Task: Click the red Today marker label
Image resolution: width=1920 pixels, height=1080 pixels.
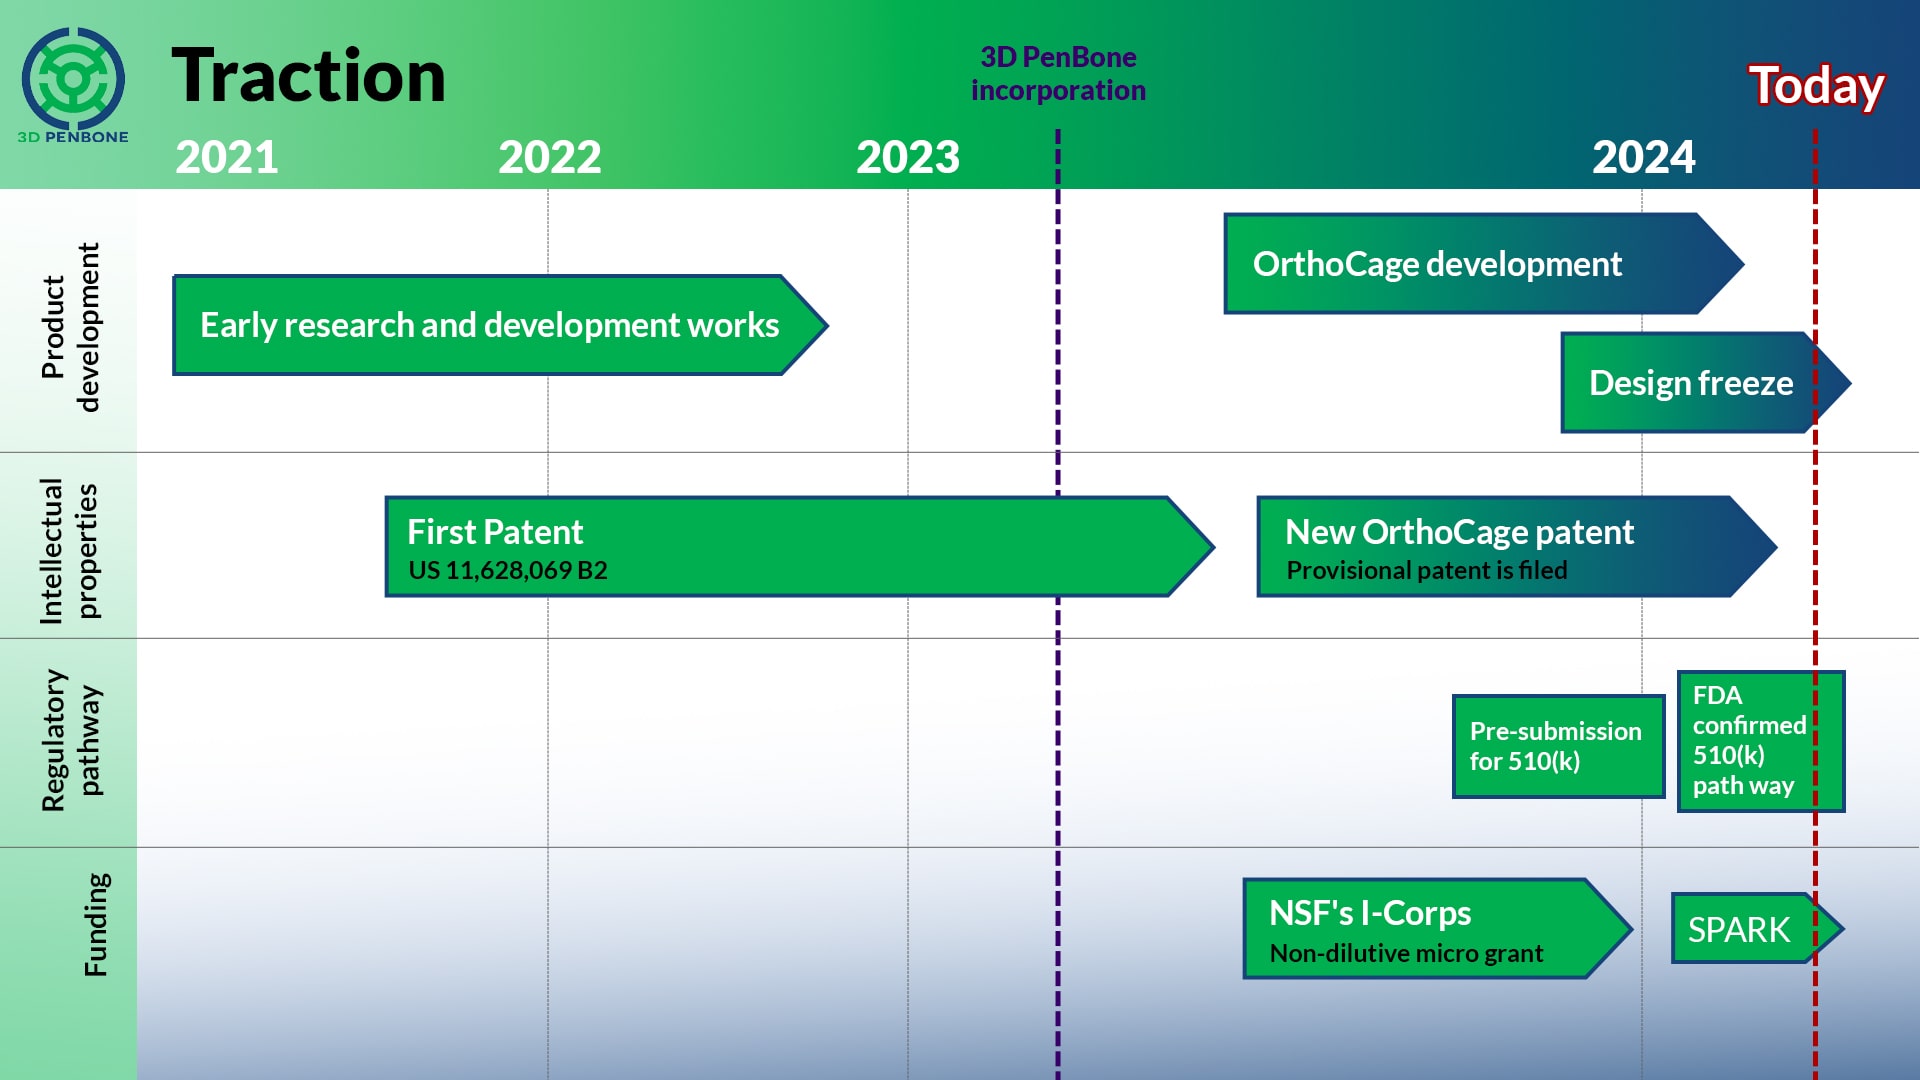Action: (x=1815, y=86)
